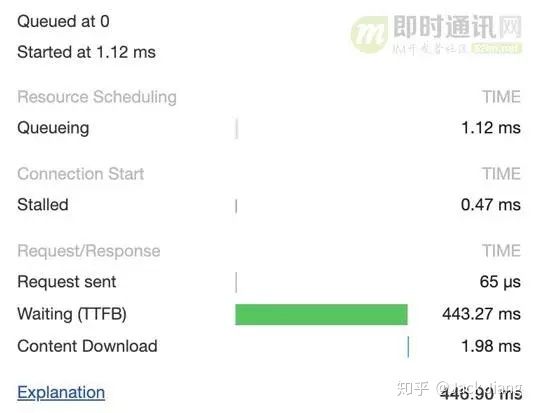
Task: Open the Explanation link
Action: click(61, 392)
